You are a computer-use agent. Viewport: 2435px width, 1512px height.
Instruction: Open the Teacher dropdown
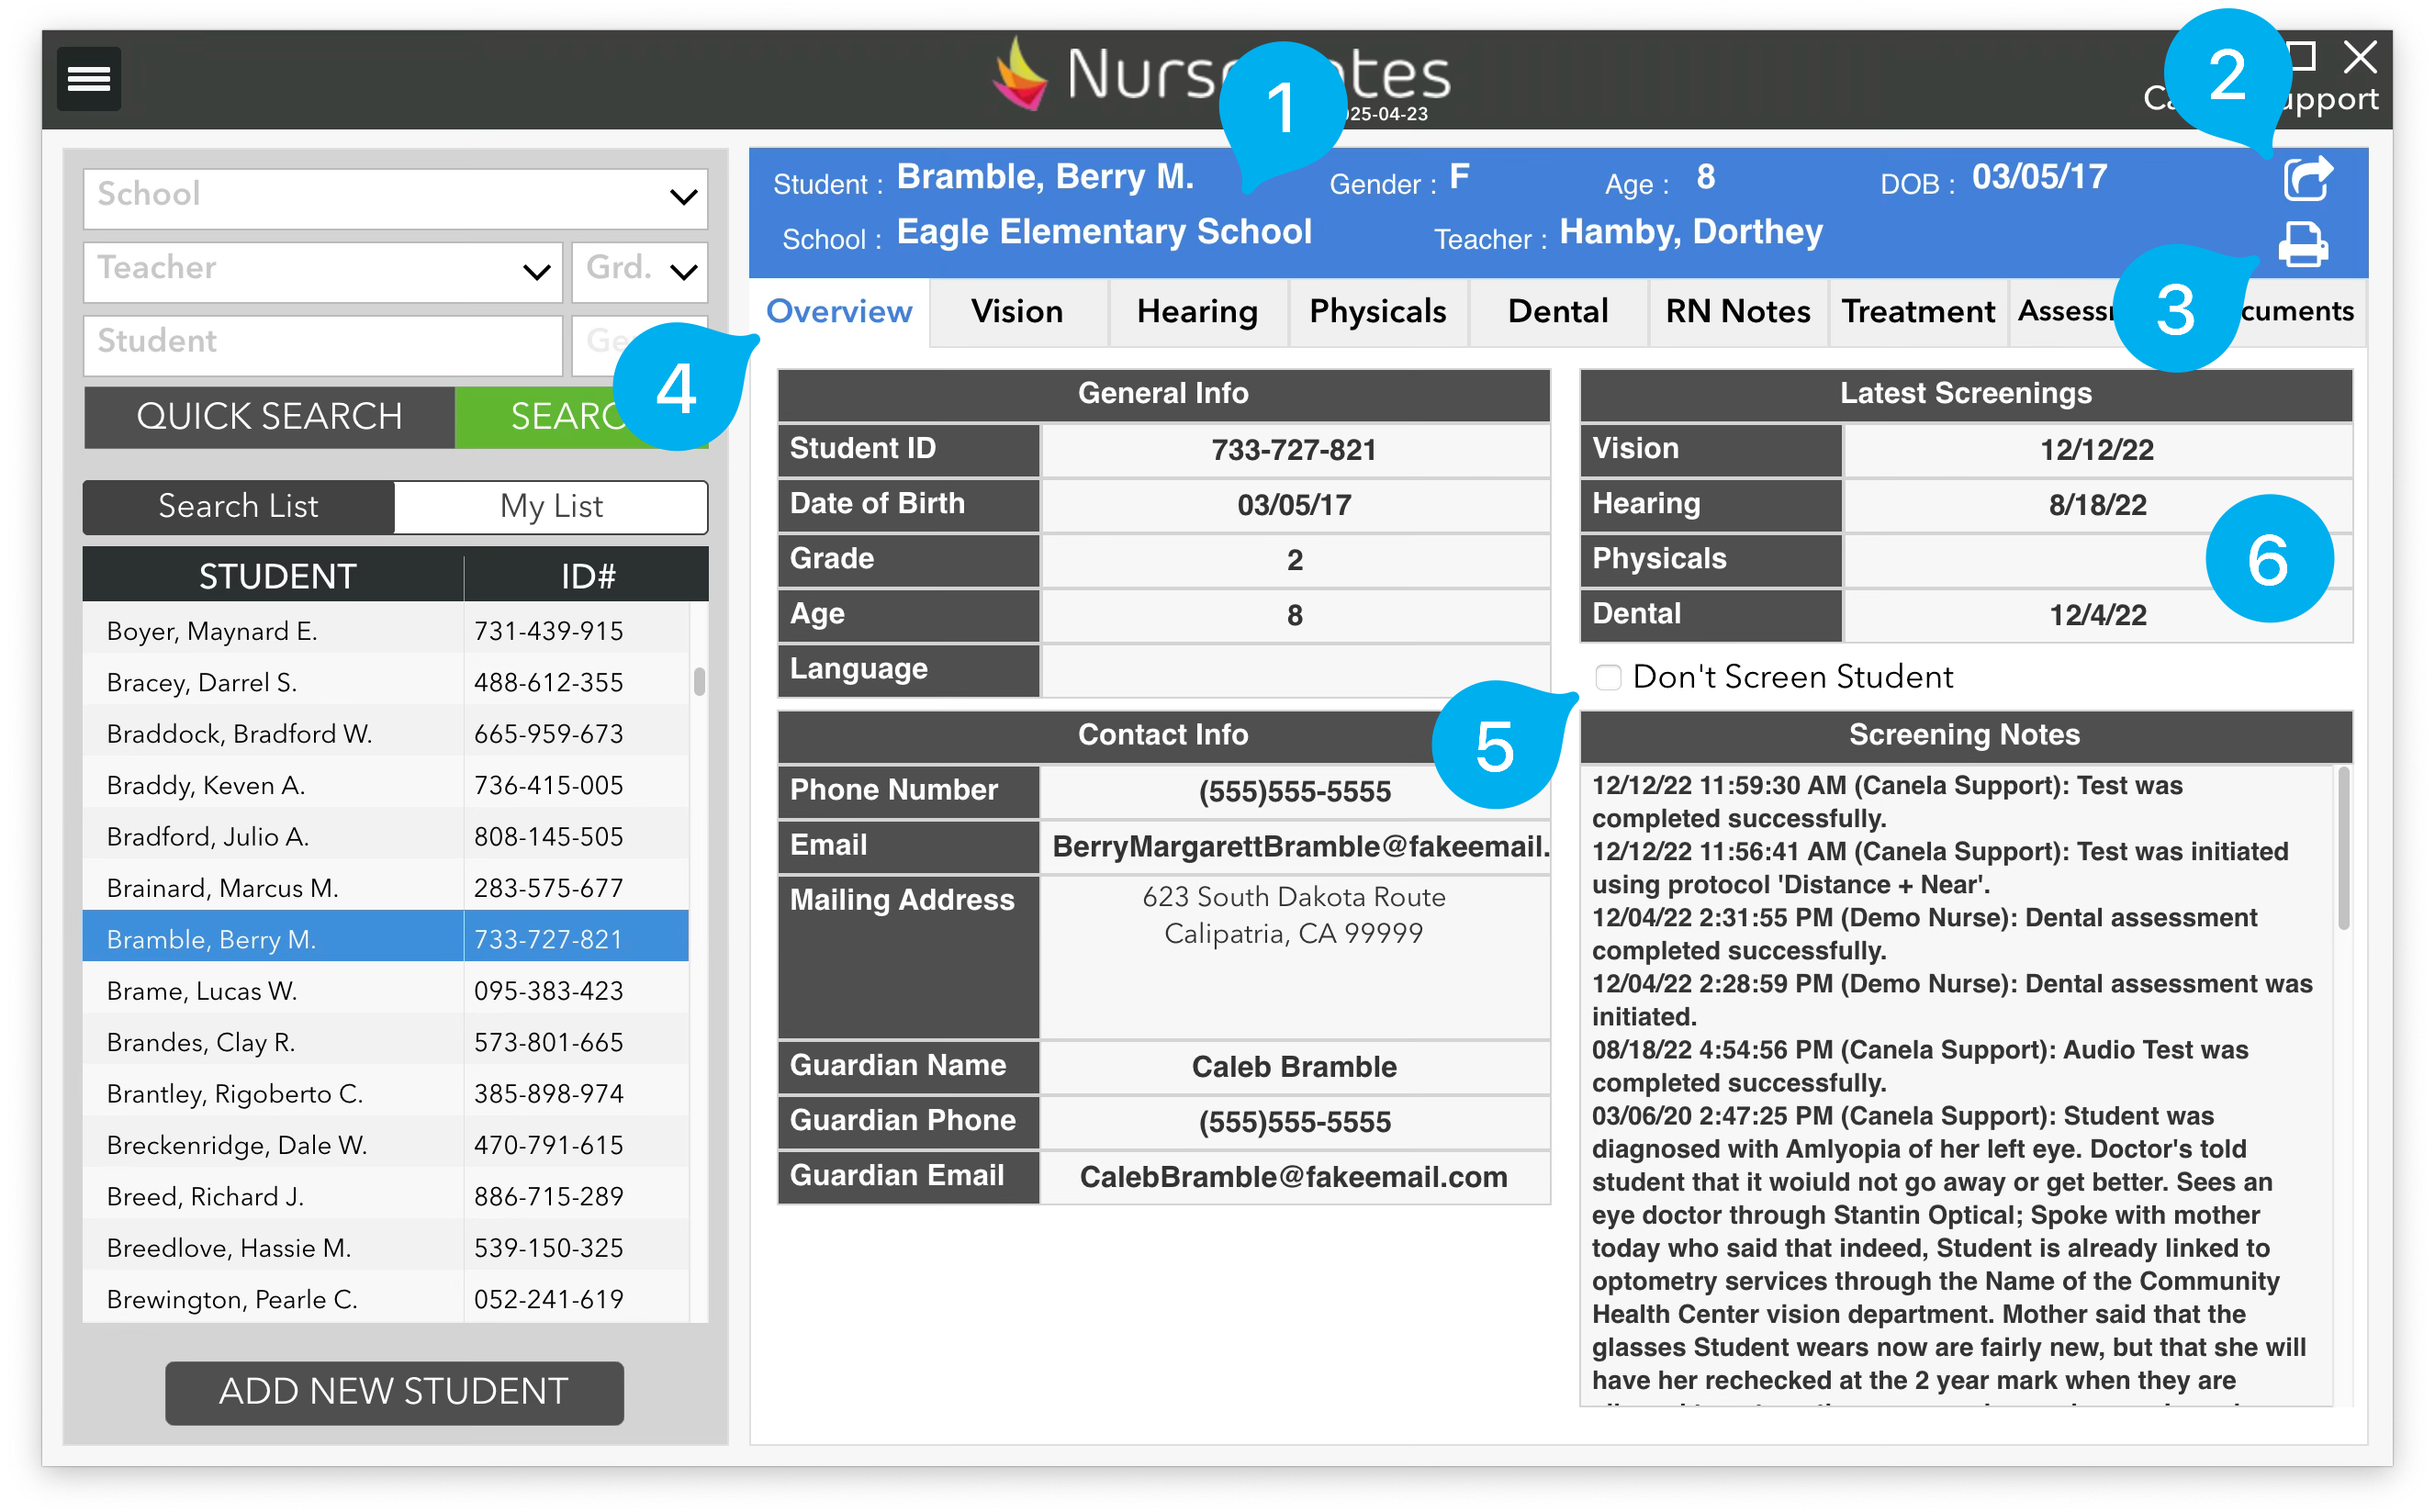pyautogui.click(x=322, y=270)
